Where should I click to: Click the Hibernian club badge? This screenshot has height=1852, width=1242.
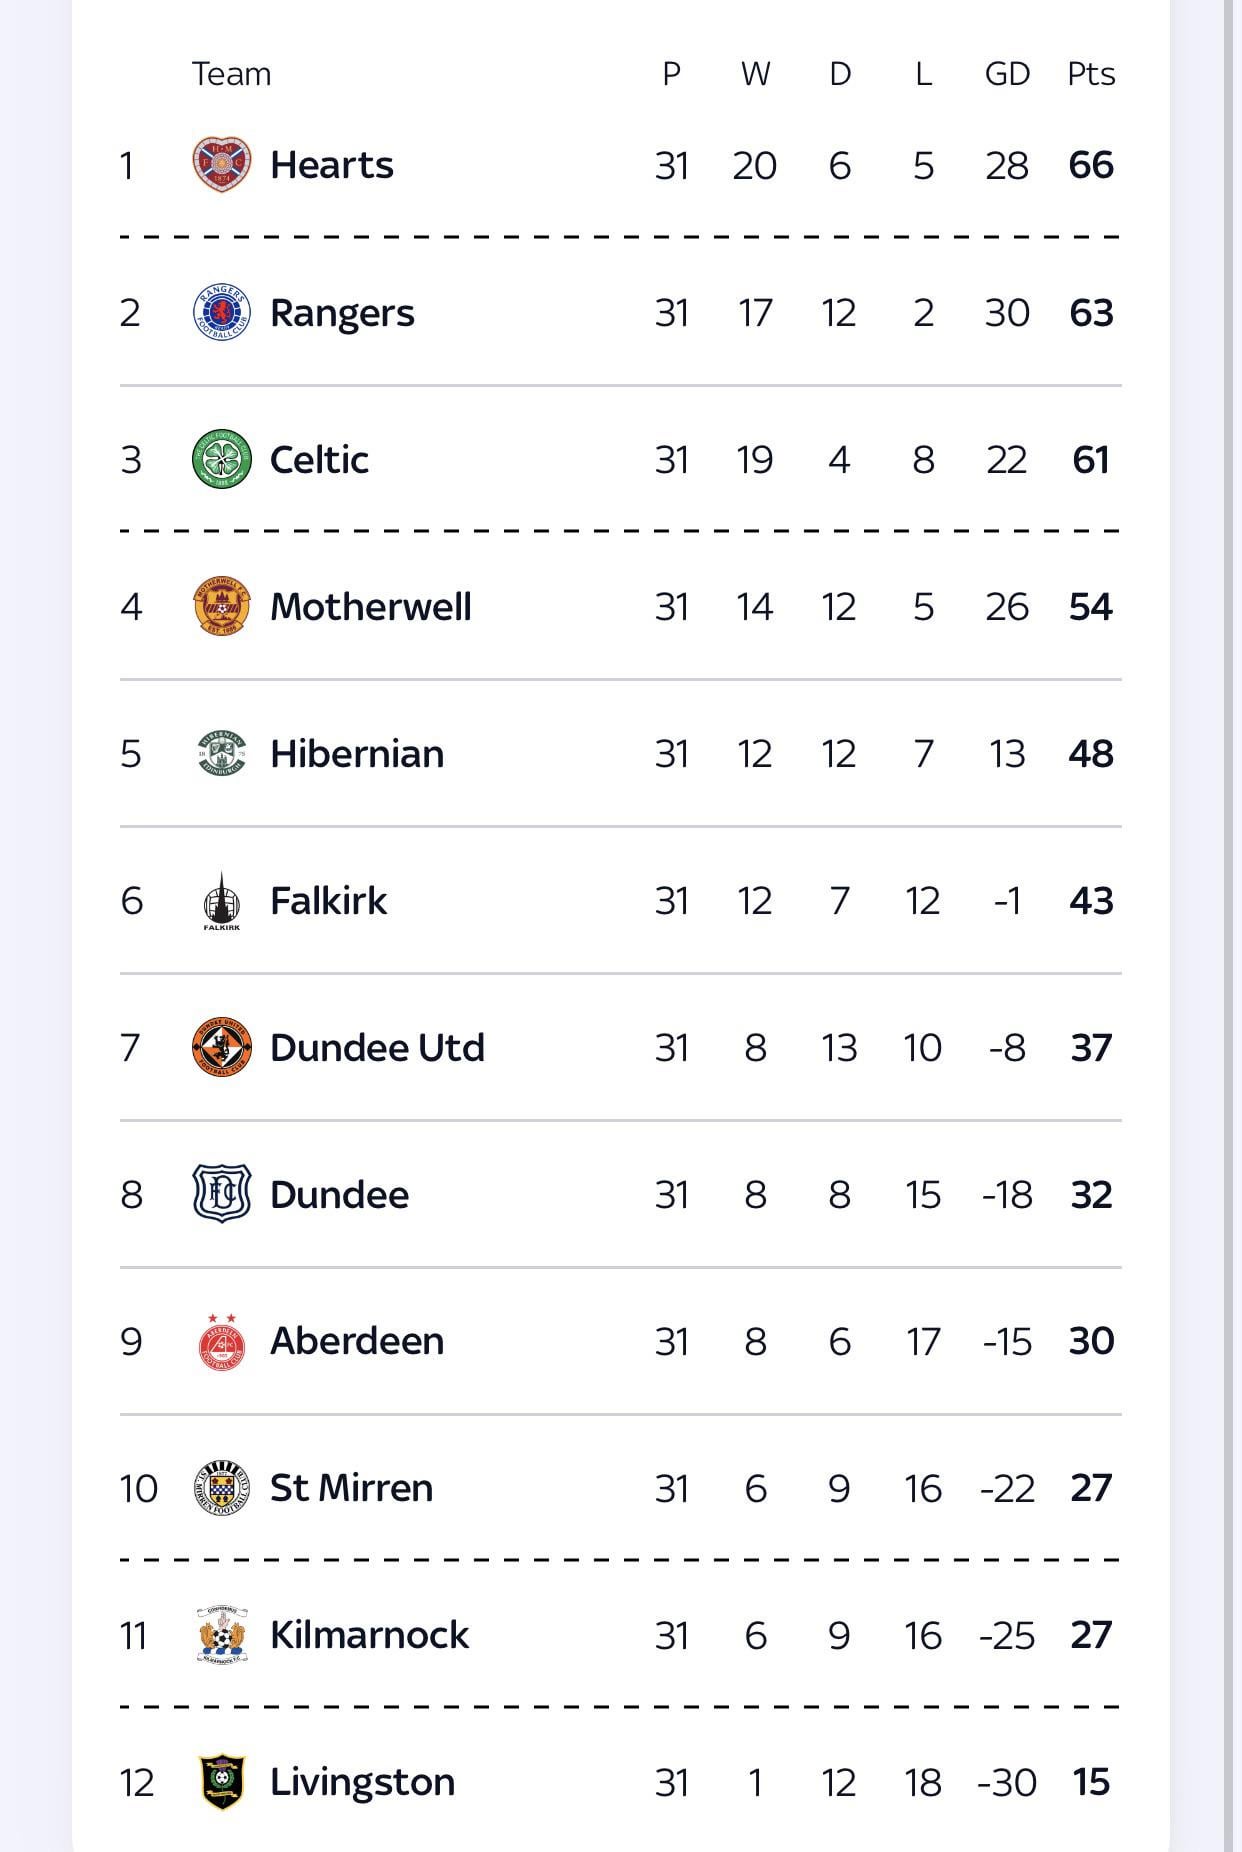[221, 754]
